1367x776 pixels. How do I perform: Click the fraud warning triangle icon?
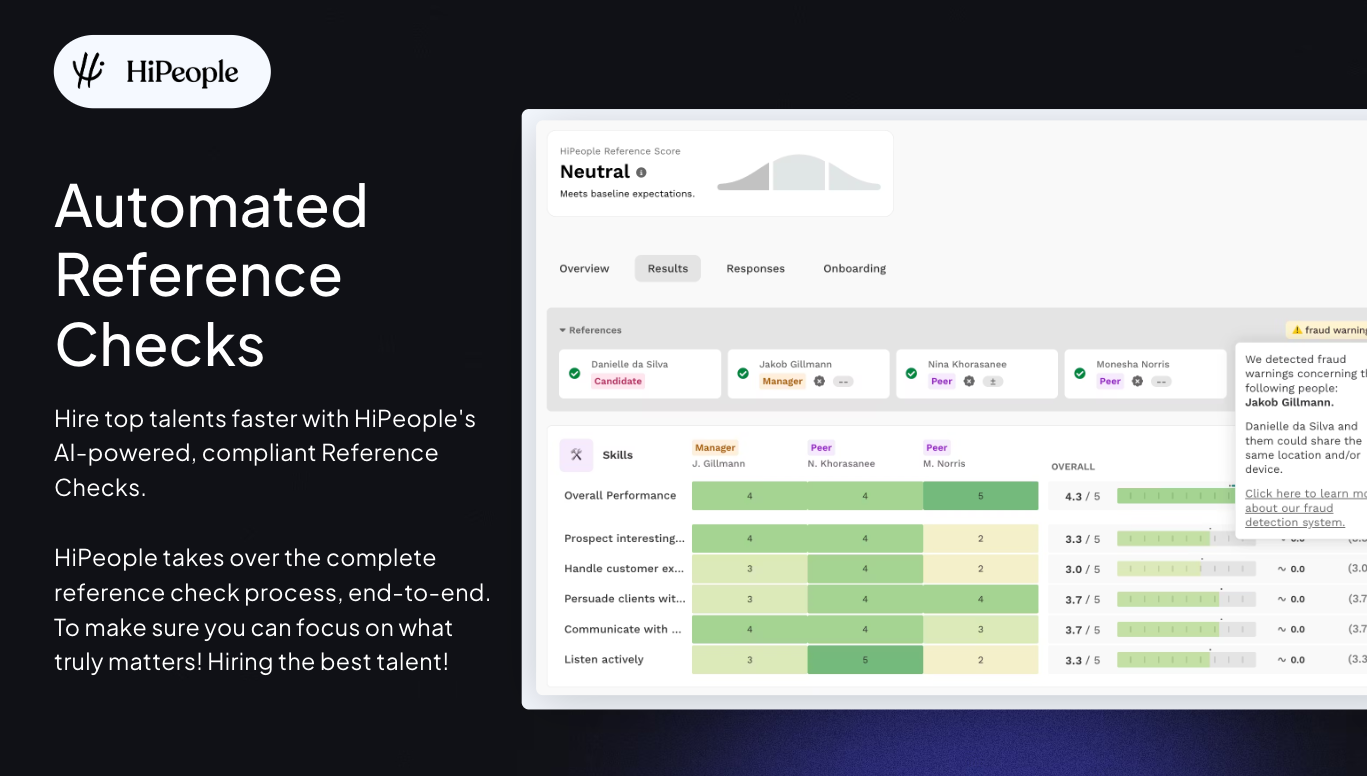[x=1299, y=329]
